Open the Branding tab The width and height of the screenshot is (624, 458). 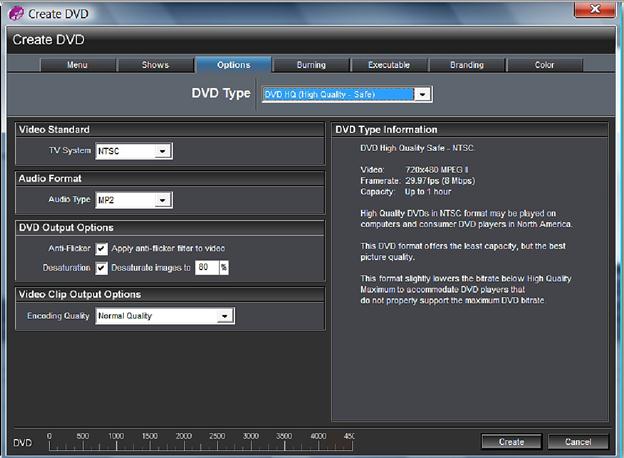coord(467,65)
